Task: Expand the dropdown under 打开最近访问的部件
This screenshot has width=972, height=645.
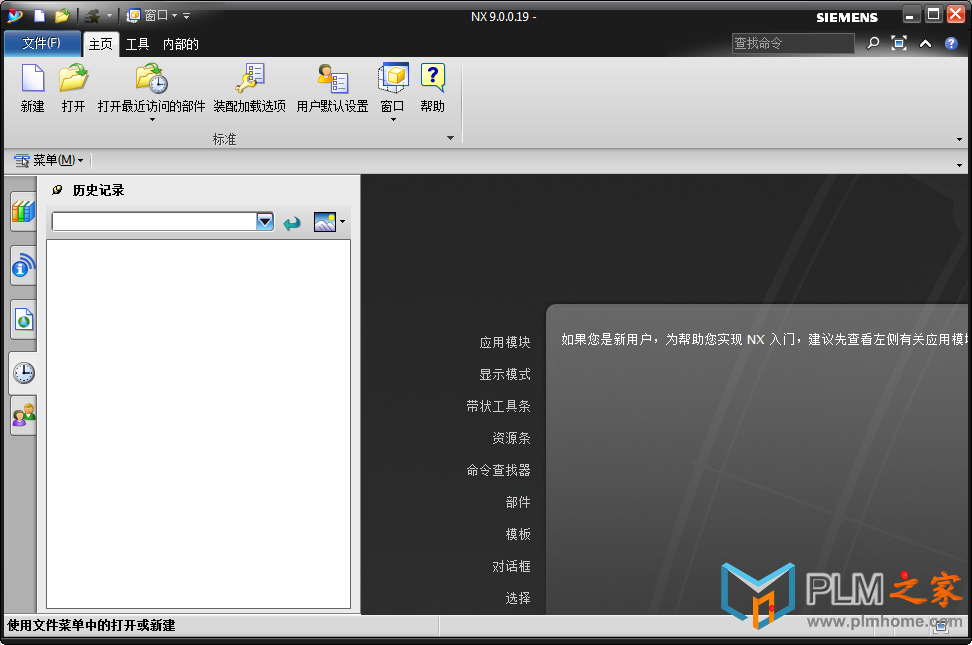Action: [x=152, y=119]
